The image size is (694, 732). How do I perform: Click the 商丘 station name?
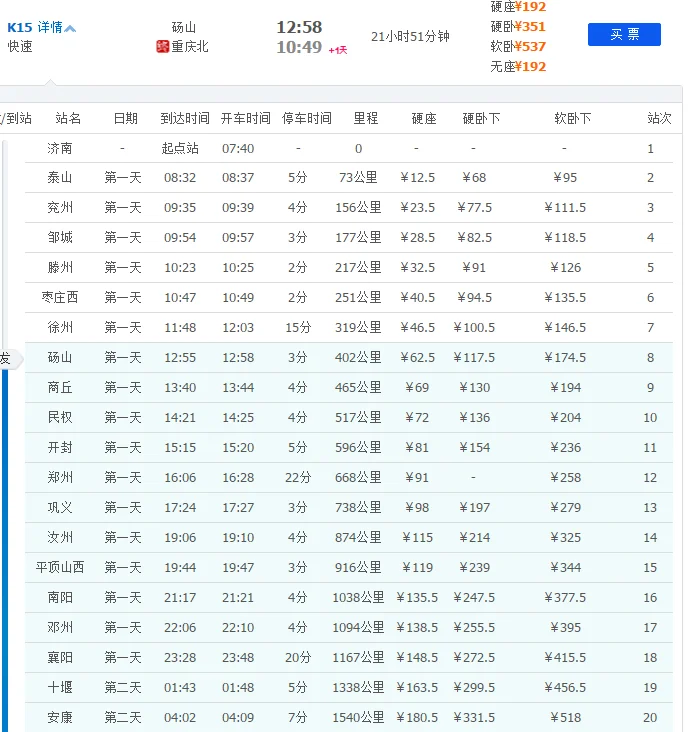point(60,387)
